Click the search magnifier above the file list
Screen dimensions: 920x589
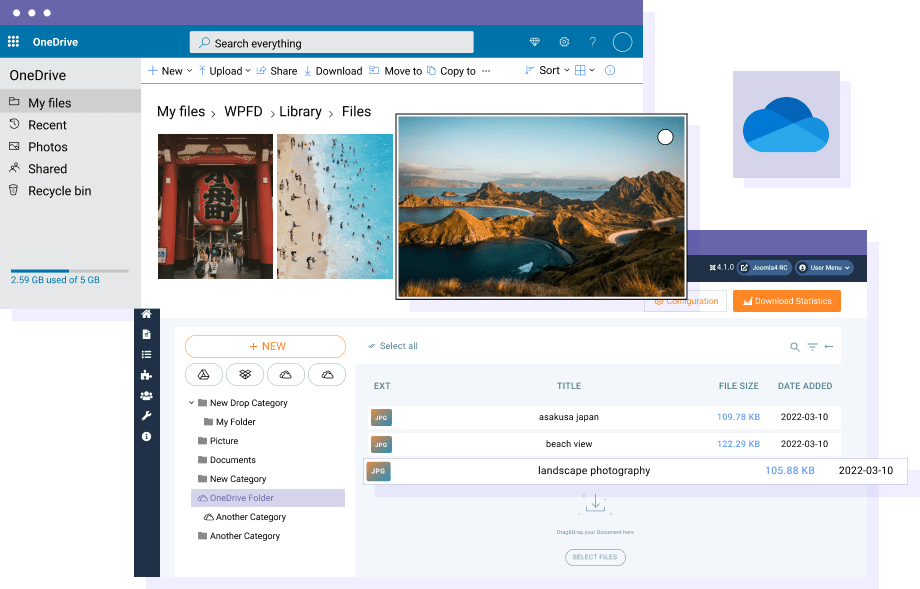click(793, 345)
